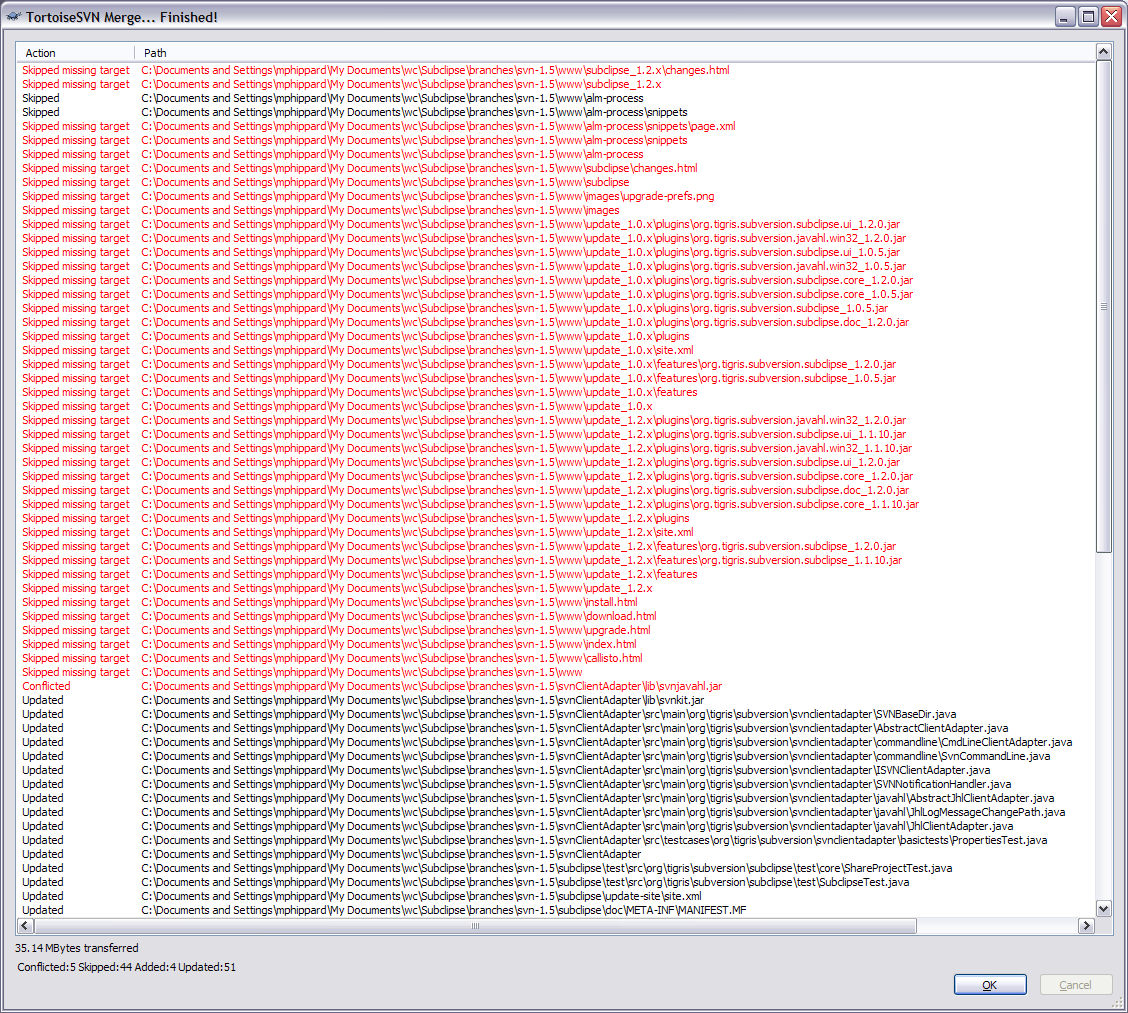Image resolution: width=1128 pixels, height=1013 pixels.
Task: Select the Updated row for CmdLineClientAdapter.java
Action: (555, 742)
